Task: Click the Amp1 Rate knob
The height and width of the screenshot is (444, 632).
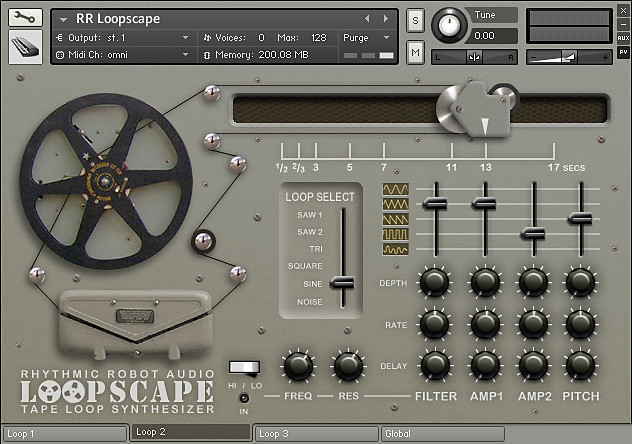Action: (x=485, y=324)
